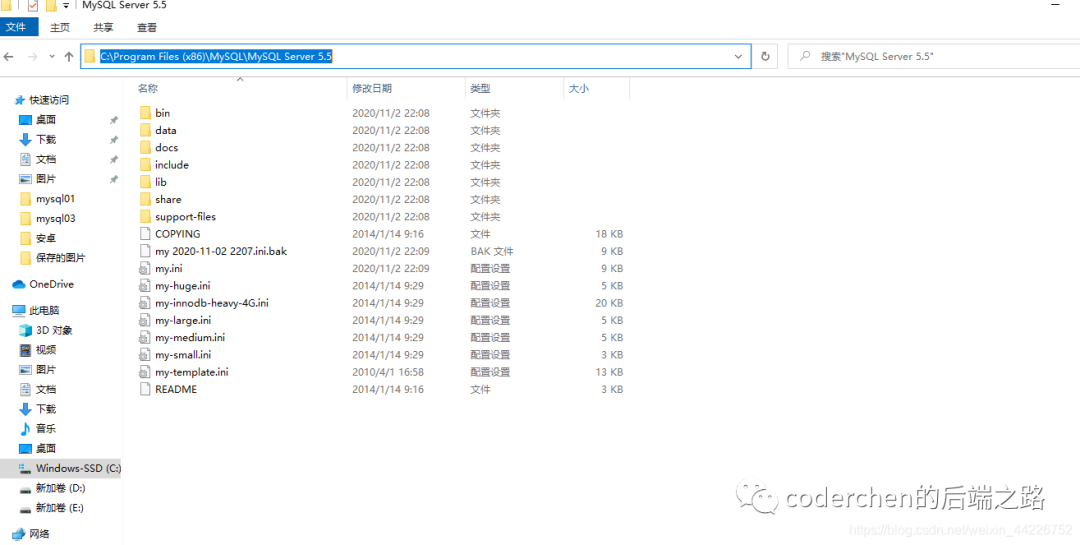Open the bin folder icon
The width and height of the screenshot is (1080, 545).
click(145, 113)
